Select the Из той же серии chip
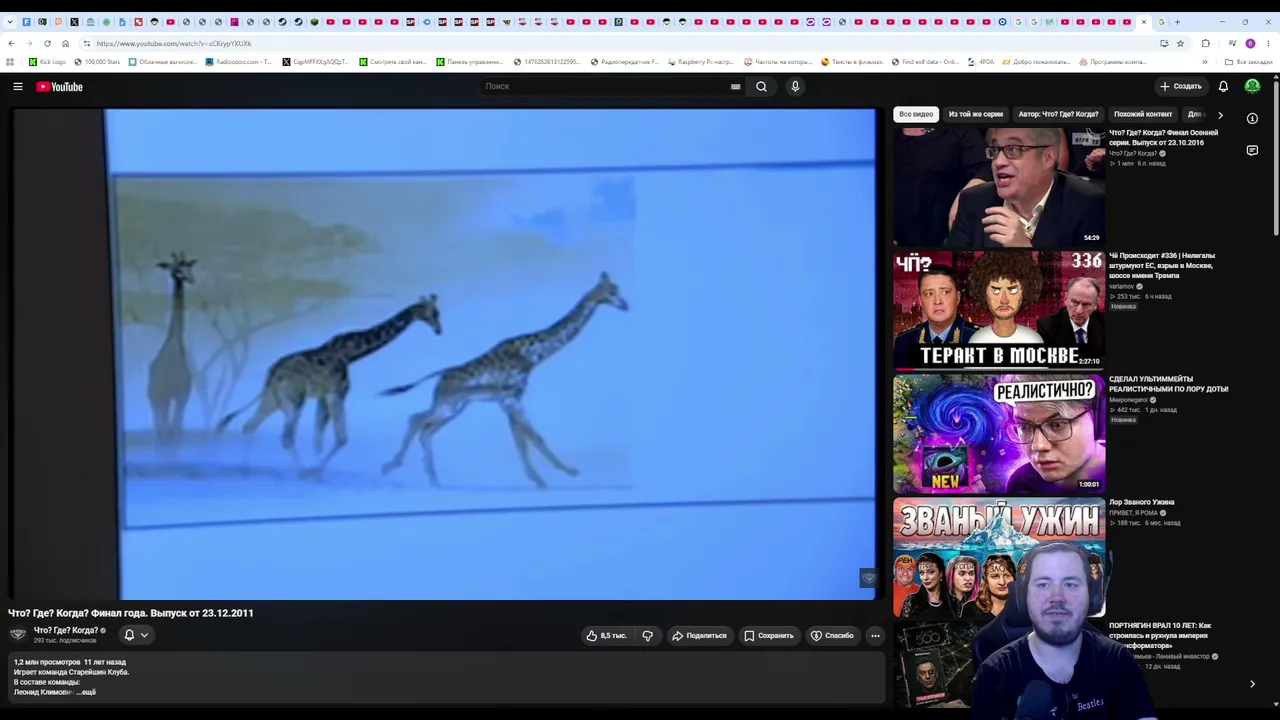 point(975,114)
